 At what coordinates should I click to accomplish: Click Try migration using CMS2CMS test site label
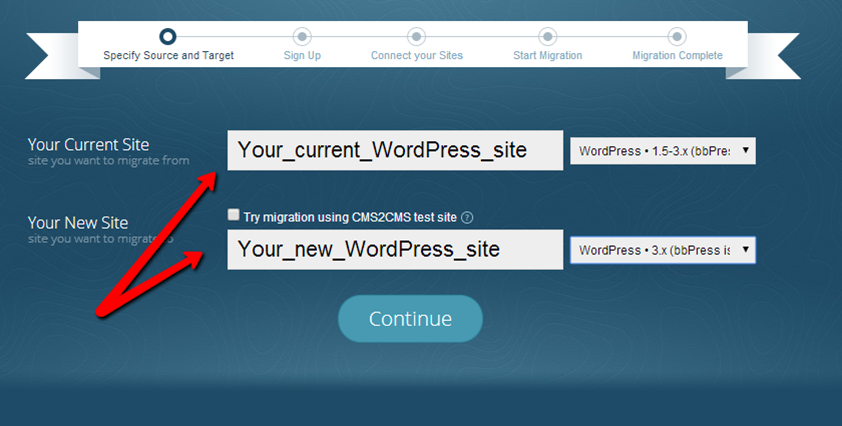click(x=350, y=218)
